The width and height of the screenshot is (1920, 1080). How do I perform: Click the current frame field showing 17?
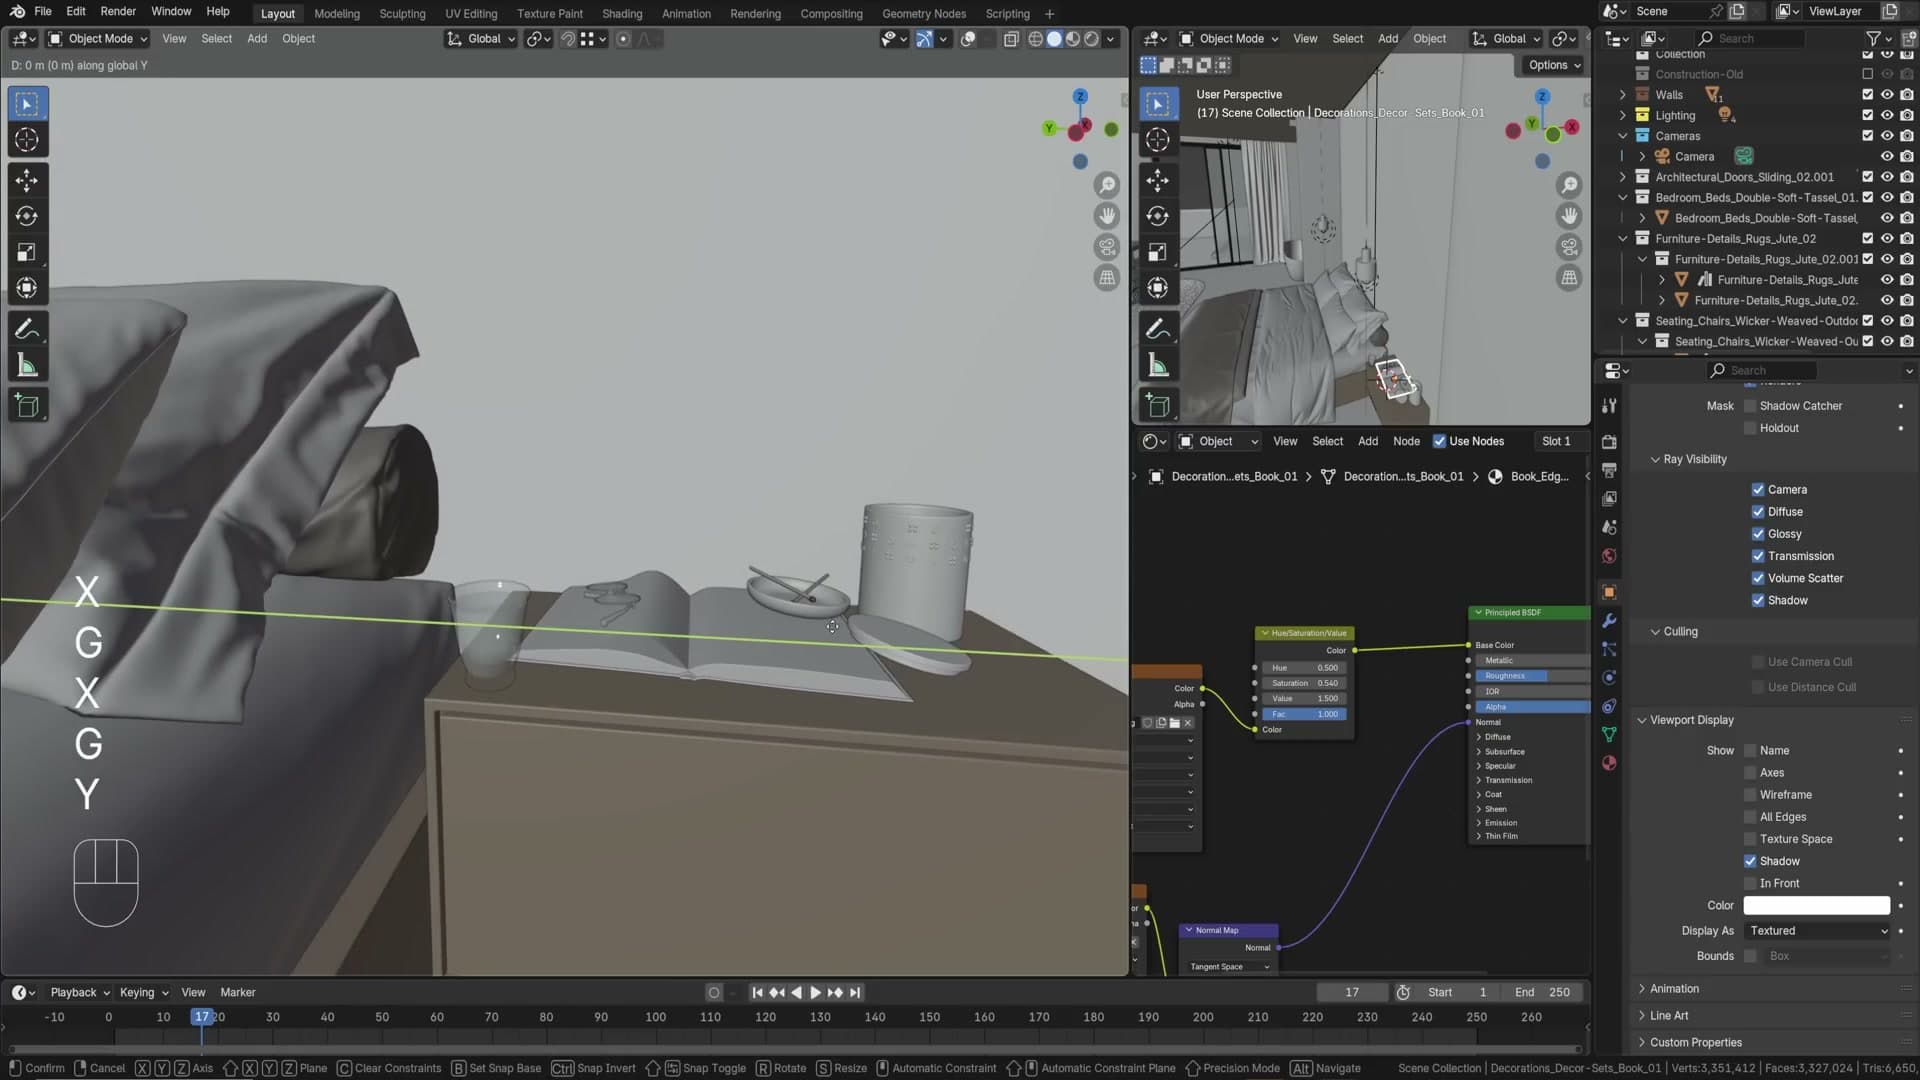pyautogui.click(x=1352, y=993)
